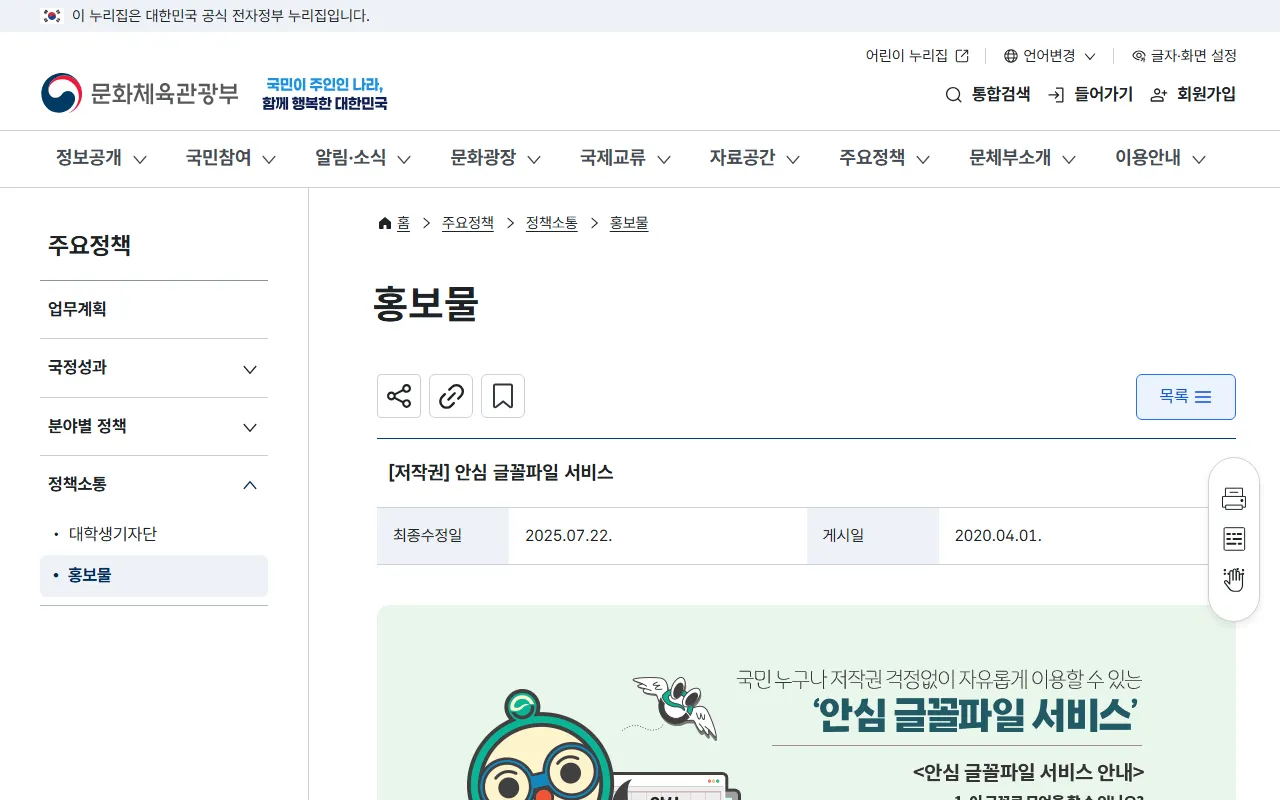Click the 게시일 label cell

click(x=873, y=536)
